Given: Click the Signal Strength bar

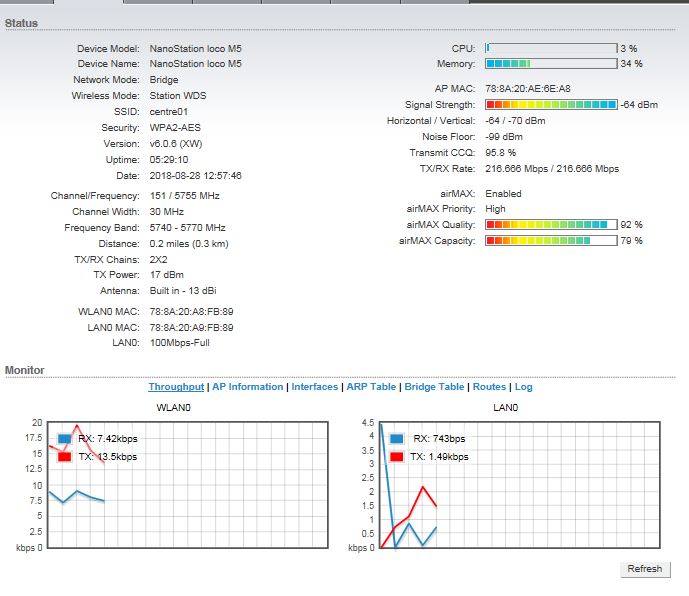Looking at the screenshot, I should (551, 105).
